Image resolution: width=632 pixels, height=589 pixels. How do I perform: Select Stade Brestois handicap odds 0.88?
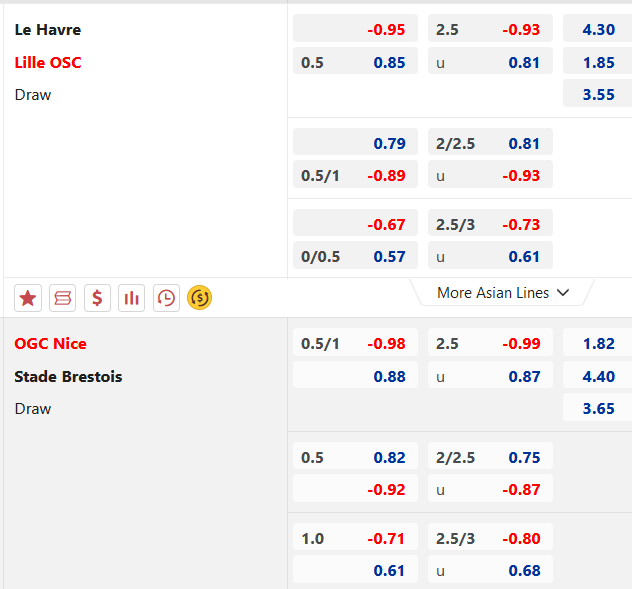355,375
